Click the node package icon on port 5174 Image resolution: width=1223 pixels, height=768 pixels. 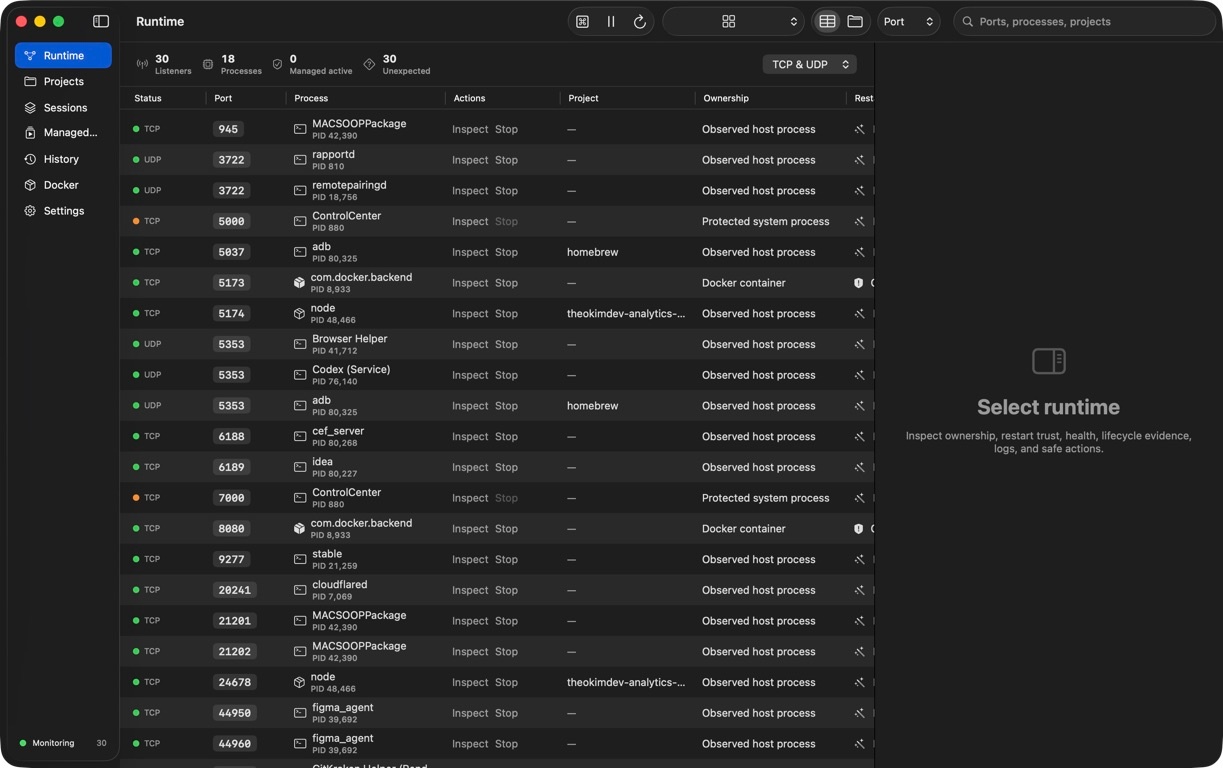click(x=299, y=314)
